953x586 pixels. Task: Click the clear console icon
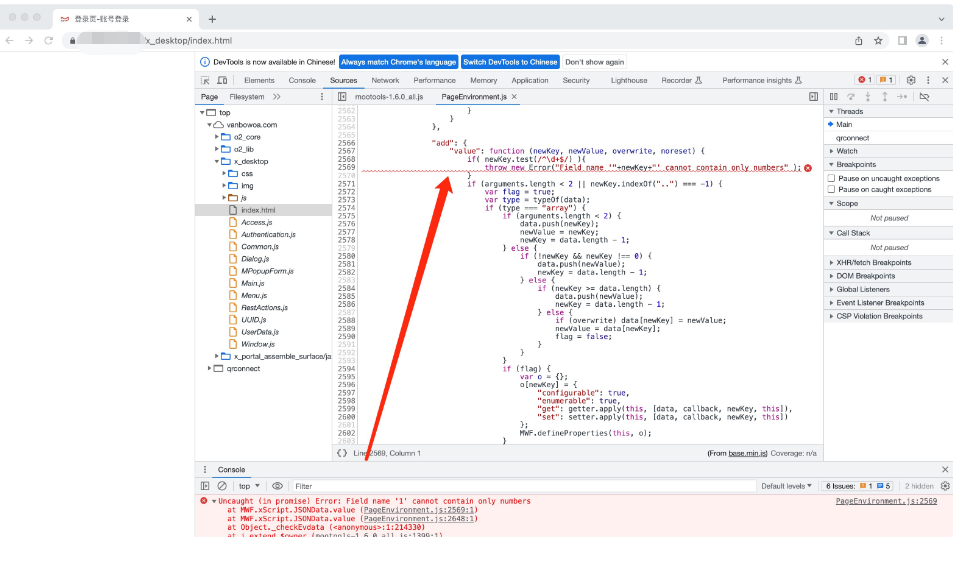[x=222, y=486]
